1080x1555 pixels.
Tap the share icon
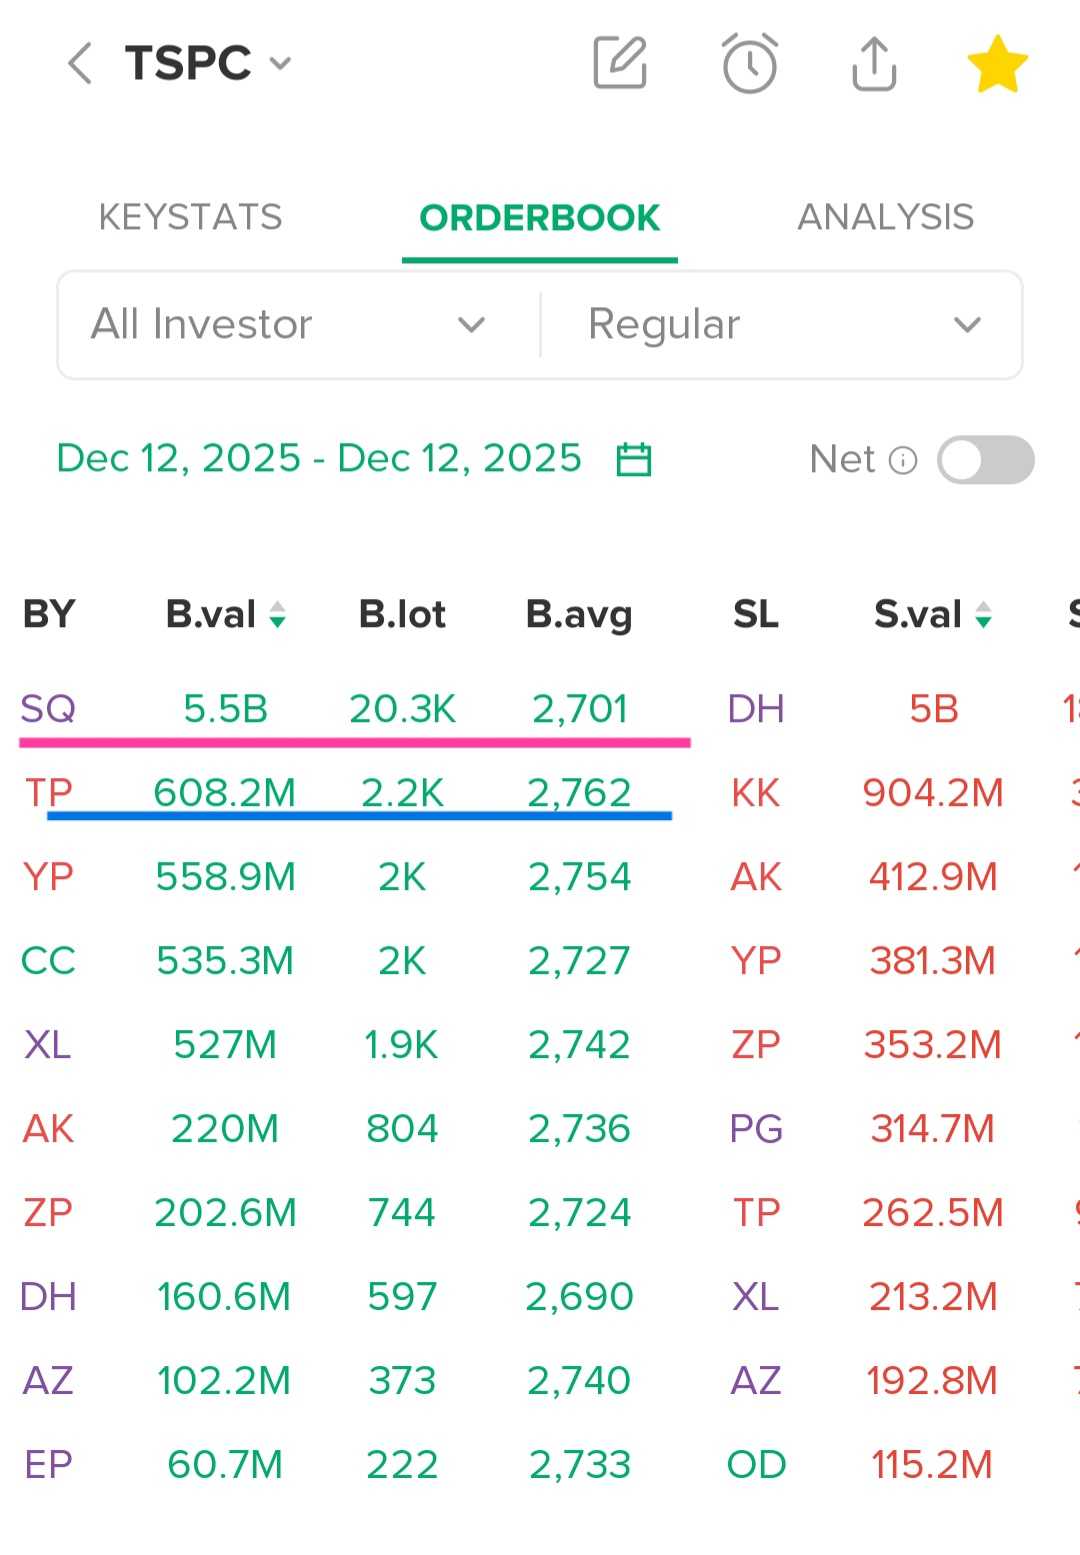tap(874, 63)
